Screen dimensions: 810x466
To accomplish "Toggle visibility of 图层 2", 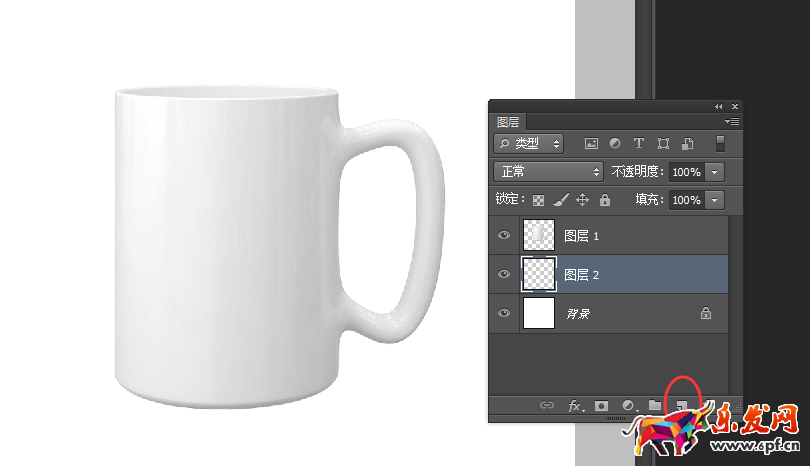I will [504, 274].
